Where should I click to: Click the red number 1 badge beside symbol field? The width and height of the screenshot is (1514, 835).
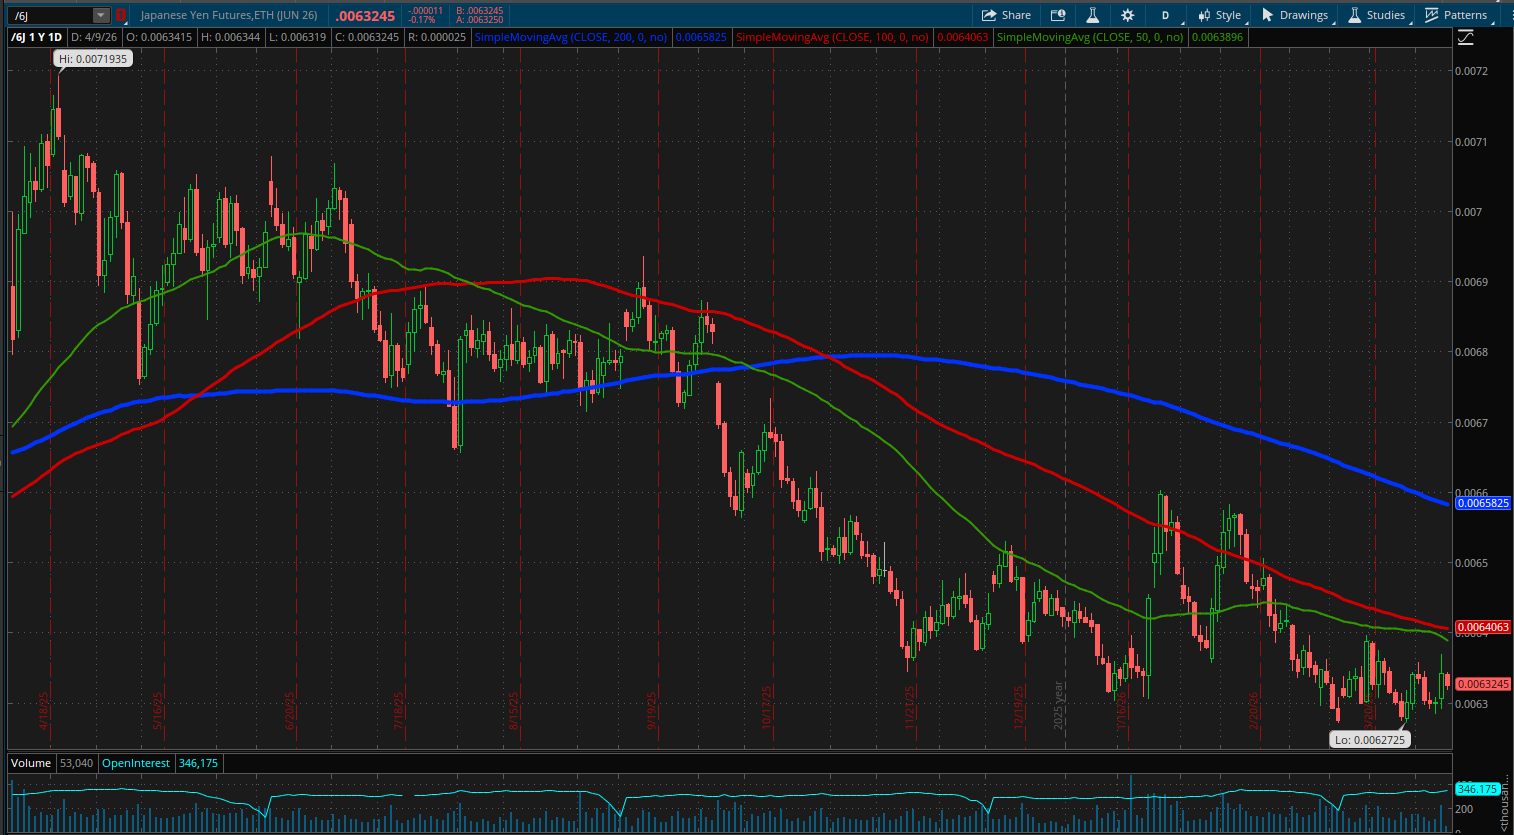pos(119,15)
